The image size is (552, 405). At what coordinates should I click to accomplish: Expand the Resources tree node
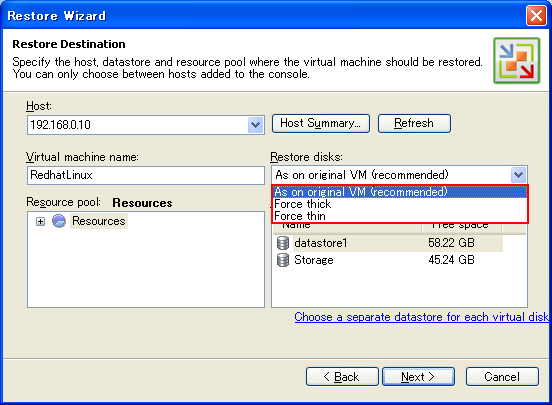40,222
